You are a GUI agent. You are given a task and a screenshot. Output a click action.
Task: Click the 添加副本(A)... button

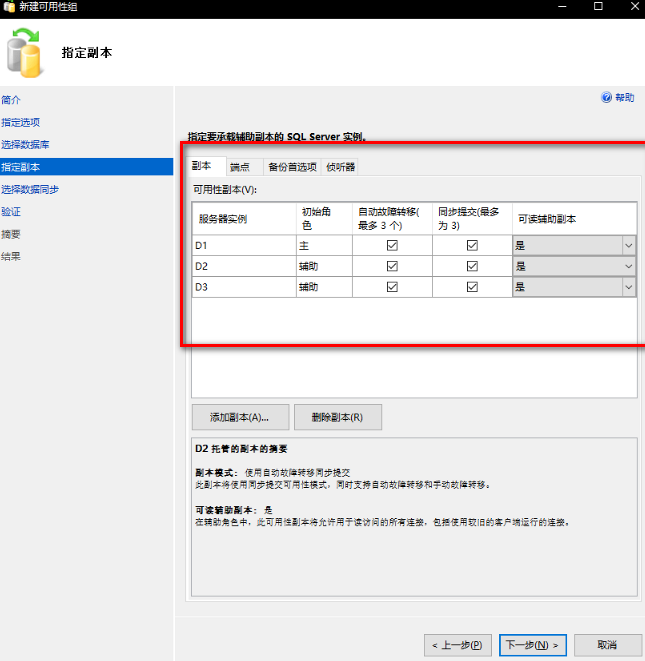coord(240,417)
